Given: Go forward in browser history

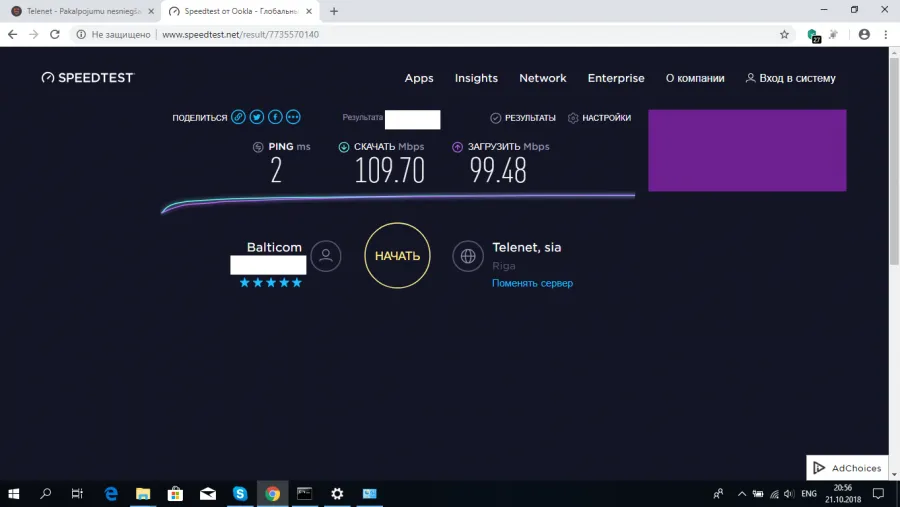Looking at the screenshot, I should 34,34.
